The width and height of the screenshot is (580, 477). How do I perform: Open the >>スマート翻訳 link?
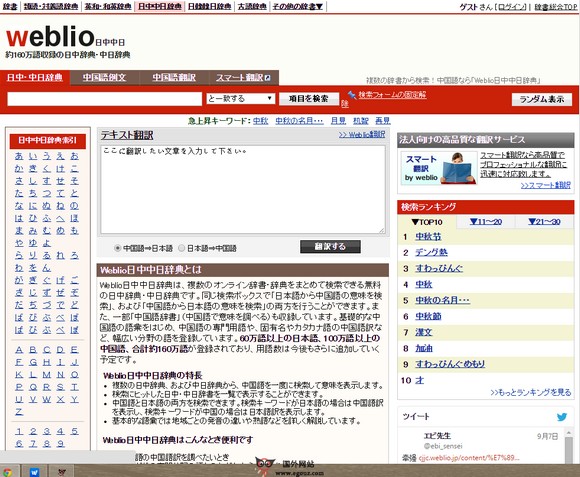coord(546,185)
